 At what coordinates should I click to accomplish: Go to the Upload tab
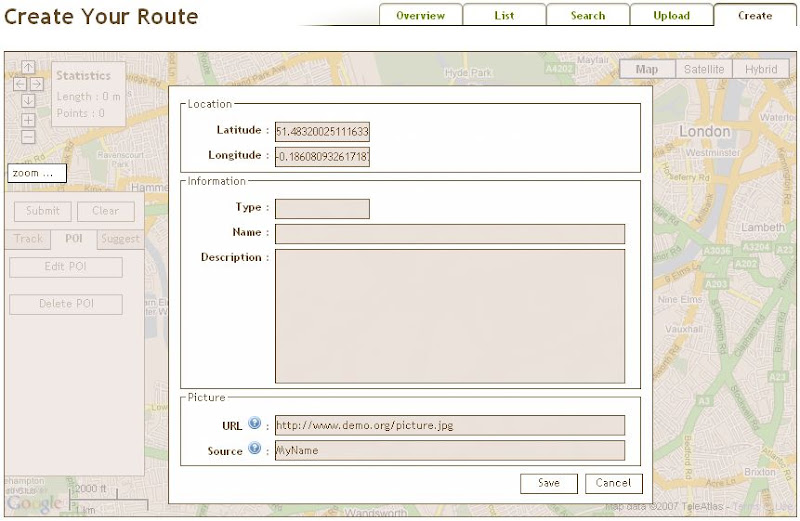pyautogui.click(x=671, y=15)
